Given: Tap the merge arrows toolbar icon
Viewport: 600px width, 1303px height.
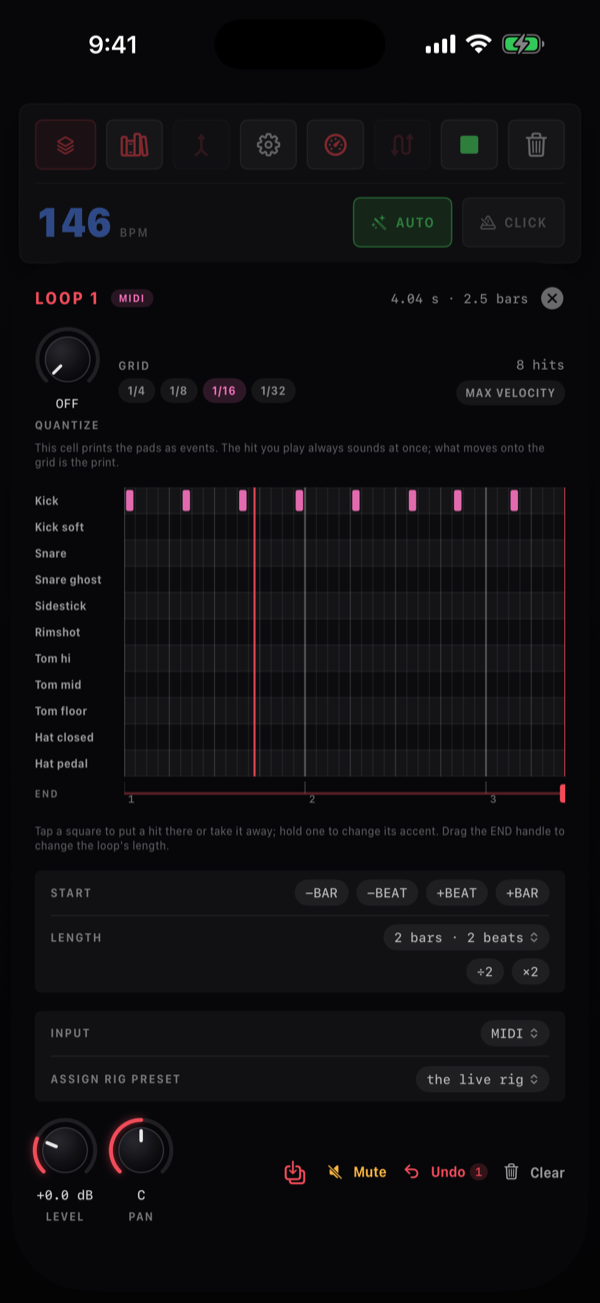Looking at the screenshot, I should pyautogui.click(x=201, y=145).
